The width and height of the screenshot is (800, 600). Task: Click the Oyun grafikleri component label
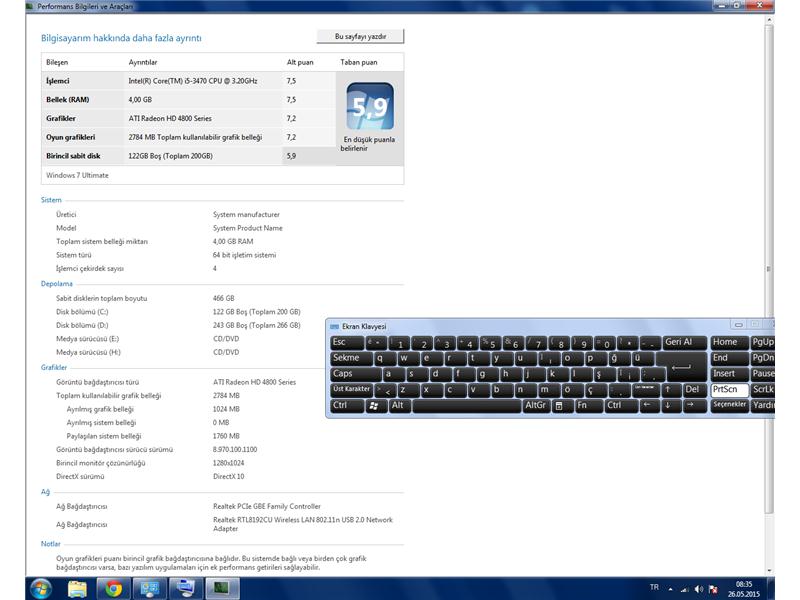click(x=70, y=137)
